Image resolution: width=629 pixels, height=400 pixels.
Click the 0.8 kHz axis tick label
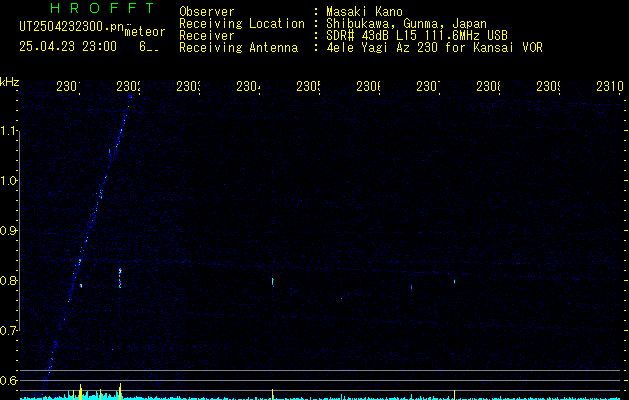tap(8, 280)
